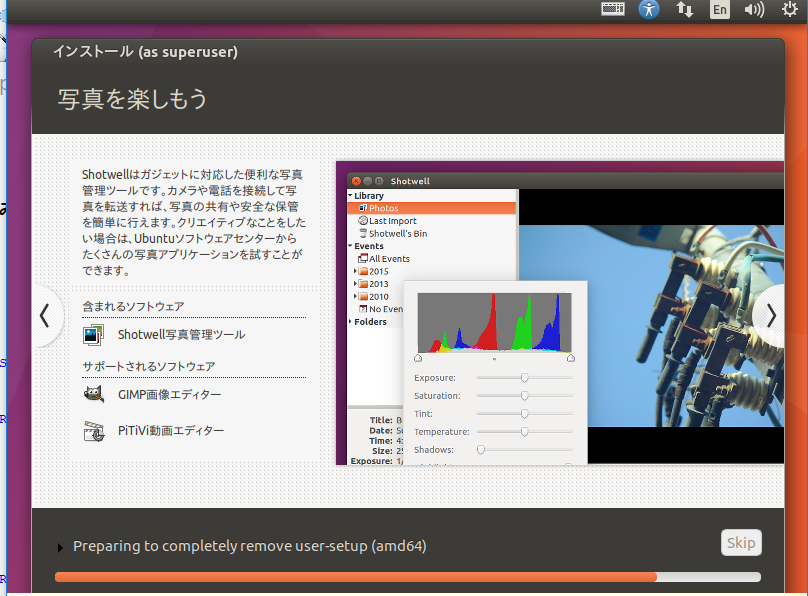Click the '写真を楽しもう' slide heading
This screenshot has height=596, width=808.
click(x=132, y=99)
